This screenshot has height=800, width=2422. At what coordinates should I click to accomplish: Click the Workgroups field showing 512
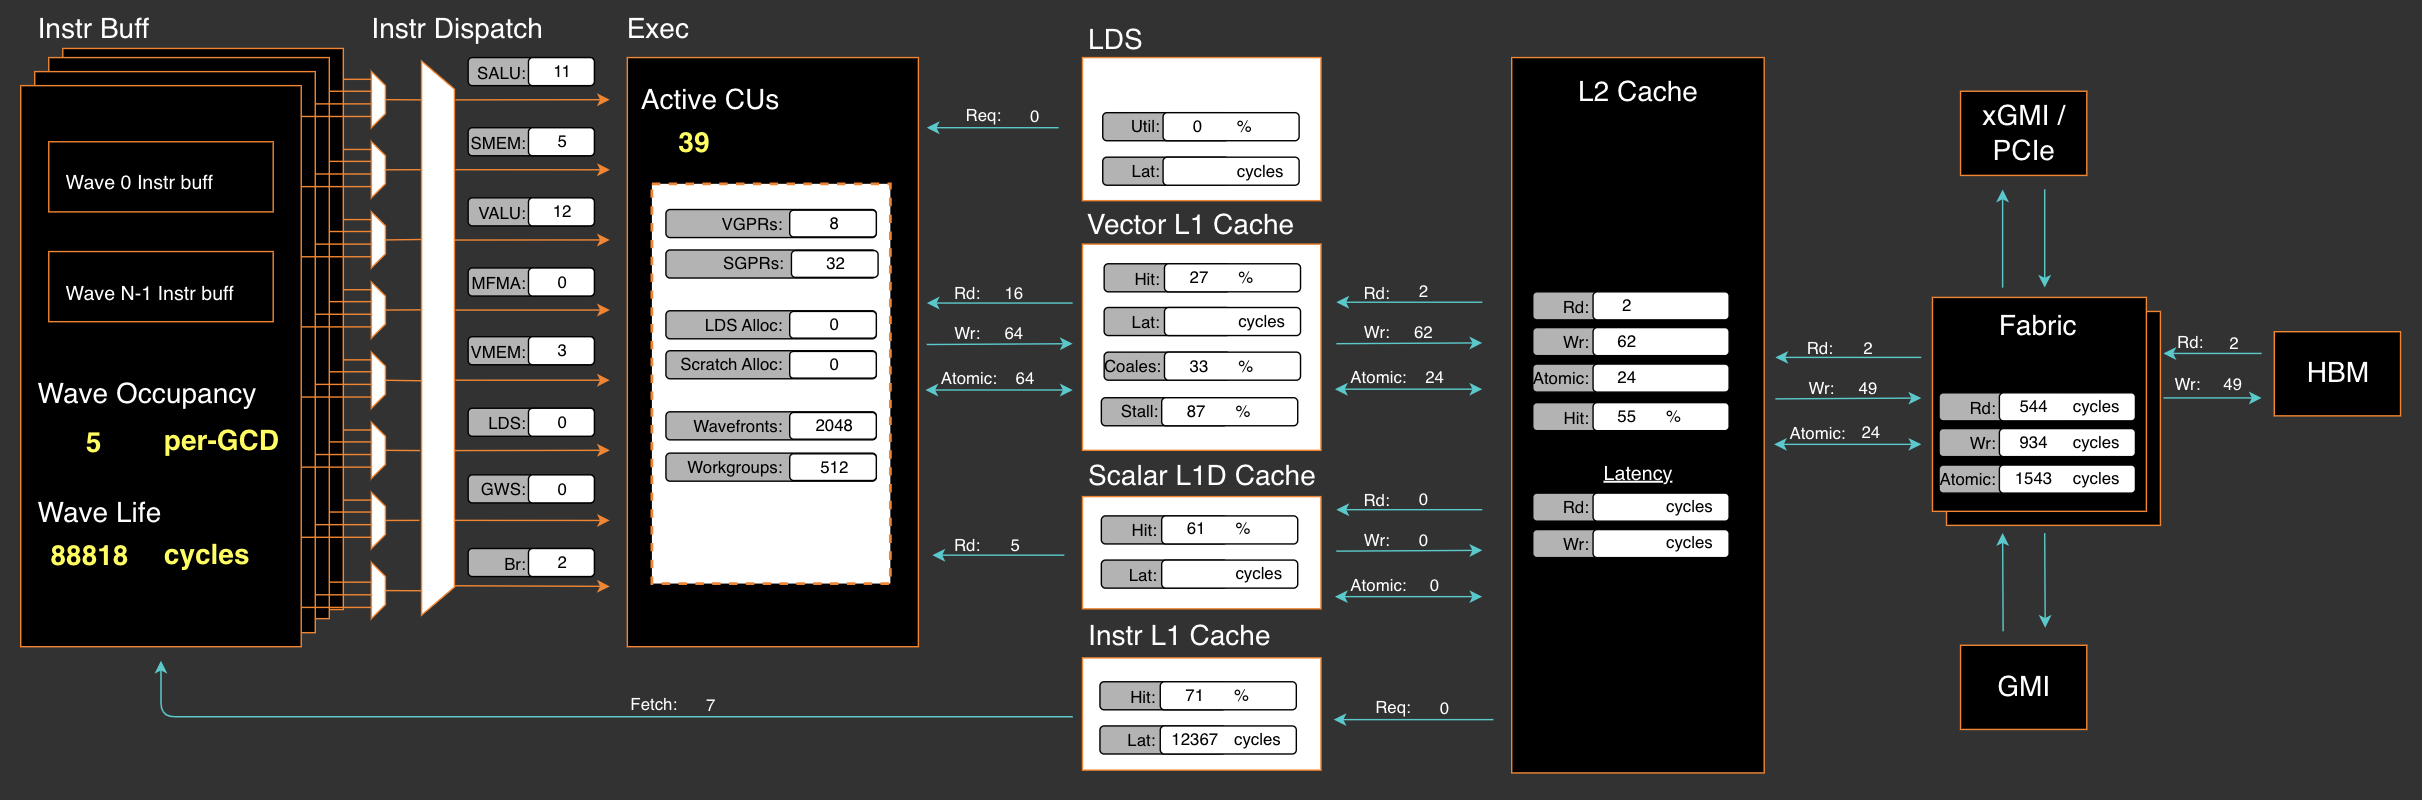tap(833, 467)
